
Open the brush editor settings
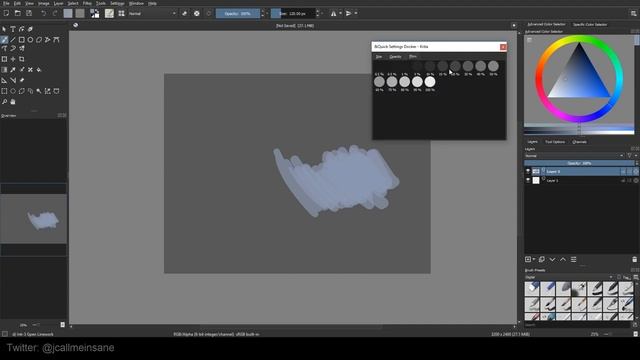pyautogui.click(x=109, y=13)
